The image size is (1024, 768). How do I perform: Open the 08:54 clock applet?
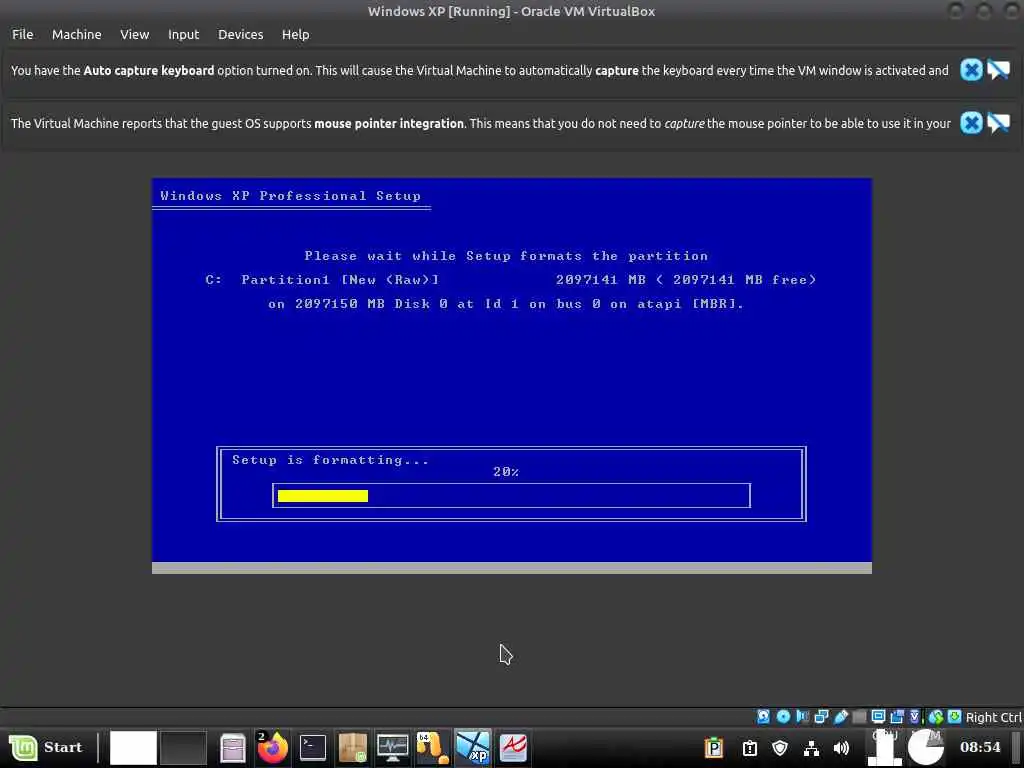coord(980,747)
